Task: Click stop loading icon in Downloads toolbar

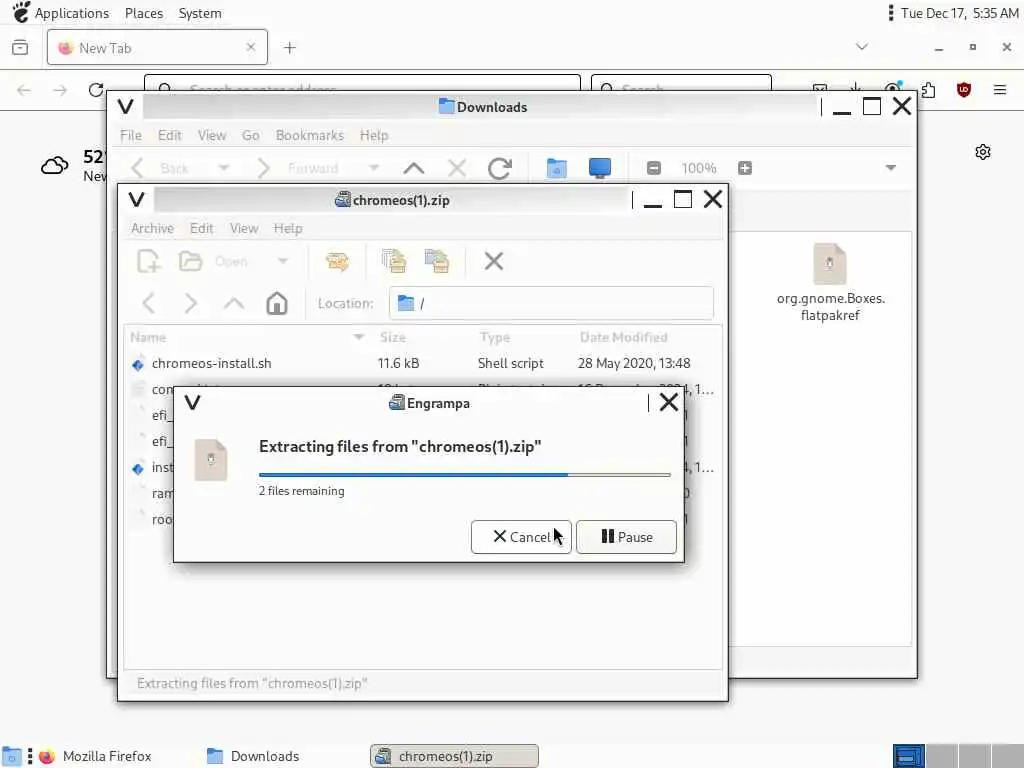Action: click(x=457, y=168)
